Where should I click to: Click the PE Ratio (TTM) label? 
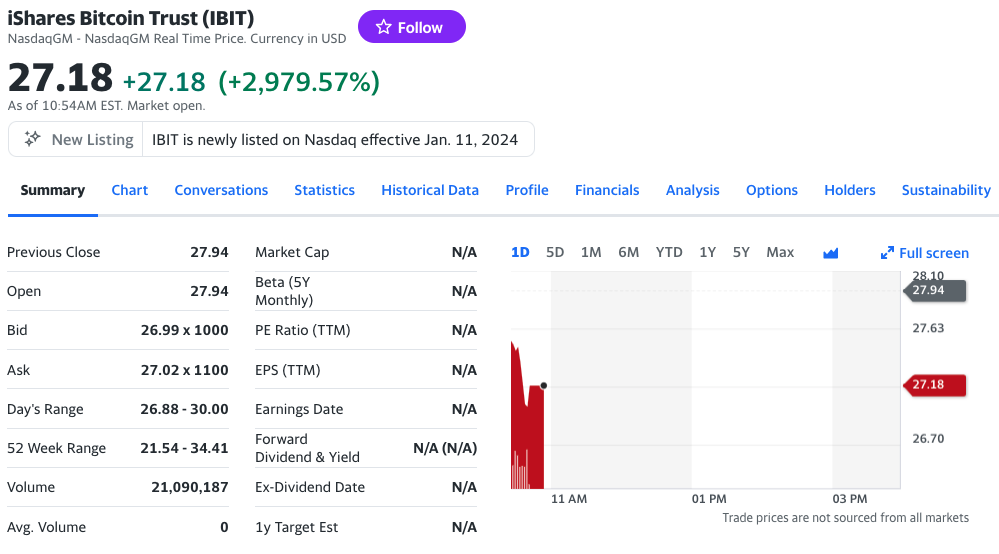click(303, 330)
